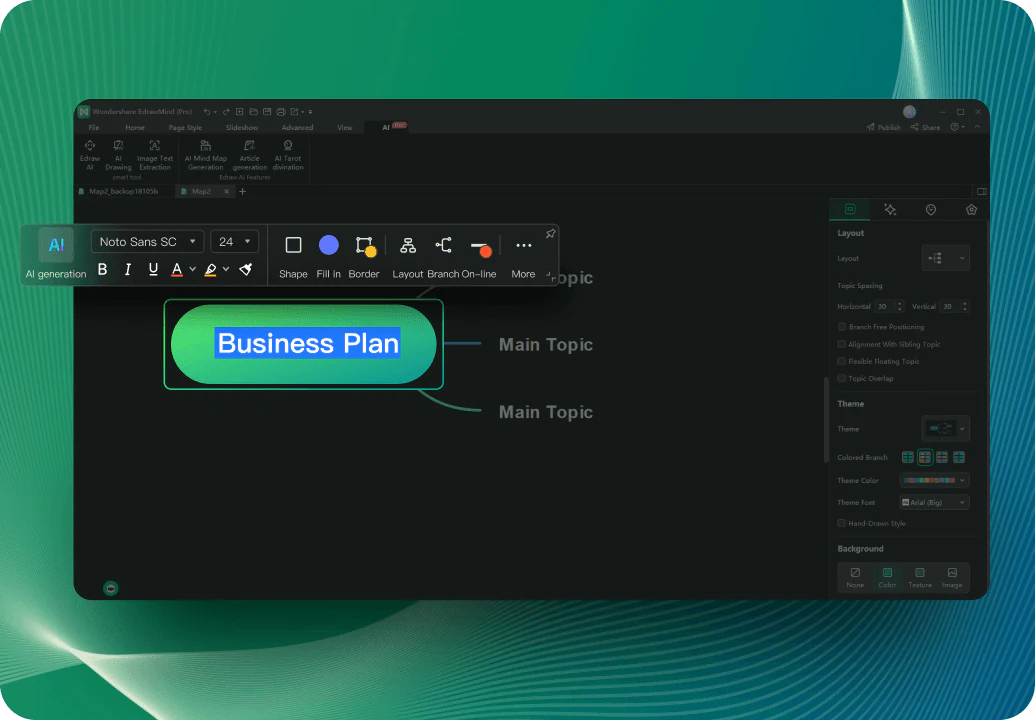Image resolution: width=1035 pixels, height=720 pixels.
Task: Click the Redo arrow in title bar
Action: pos(226,112)
